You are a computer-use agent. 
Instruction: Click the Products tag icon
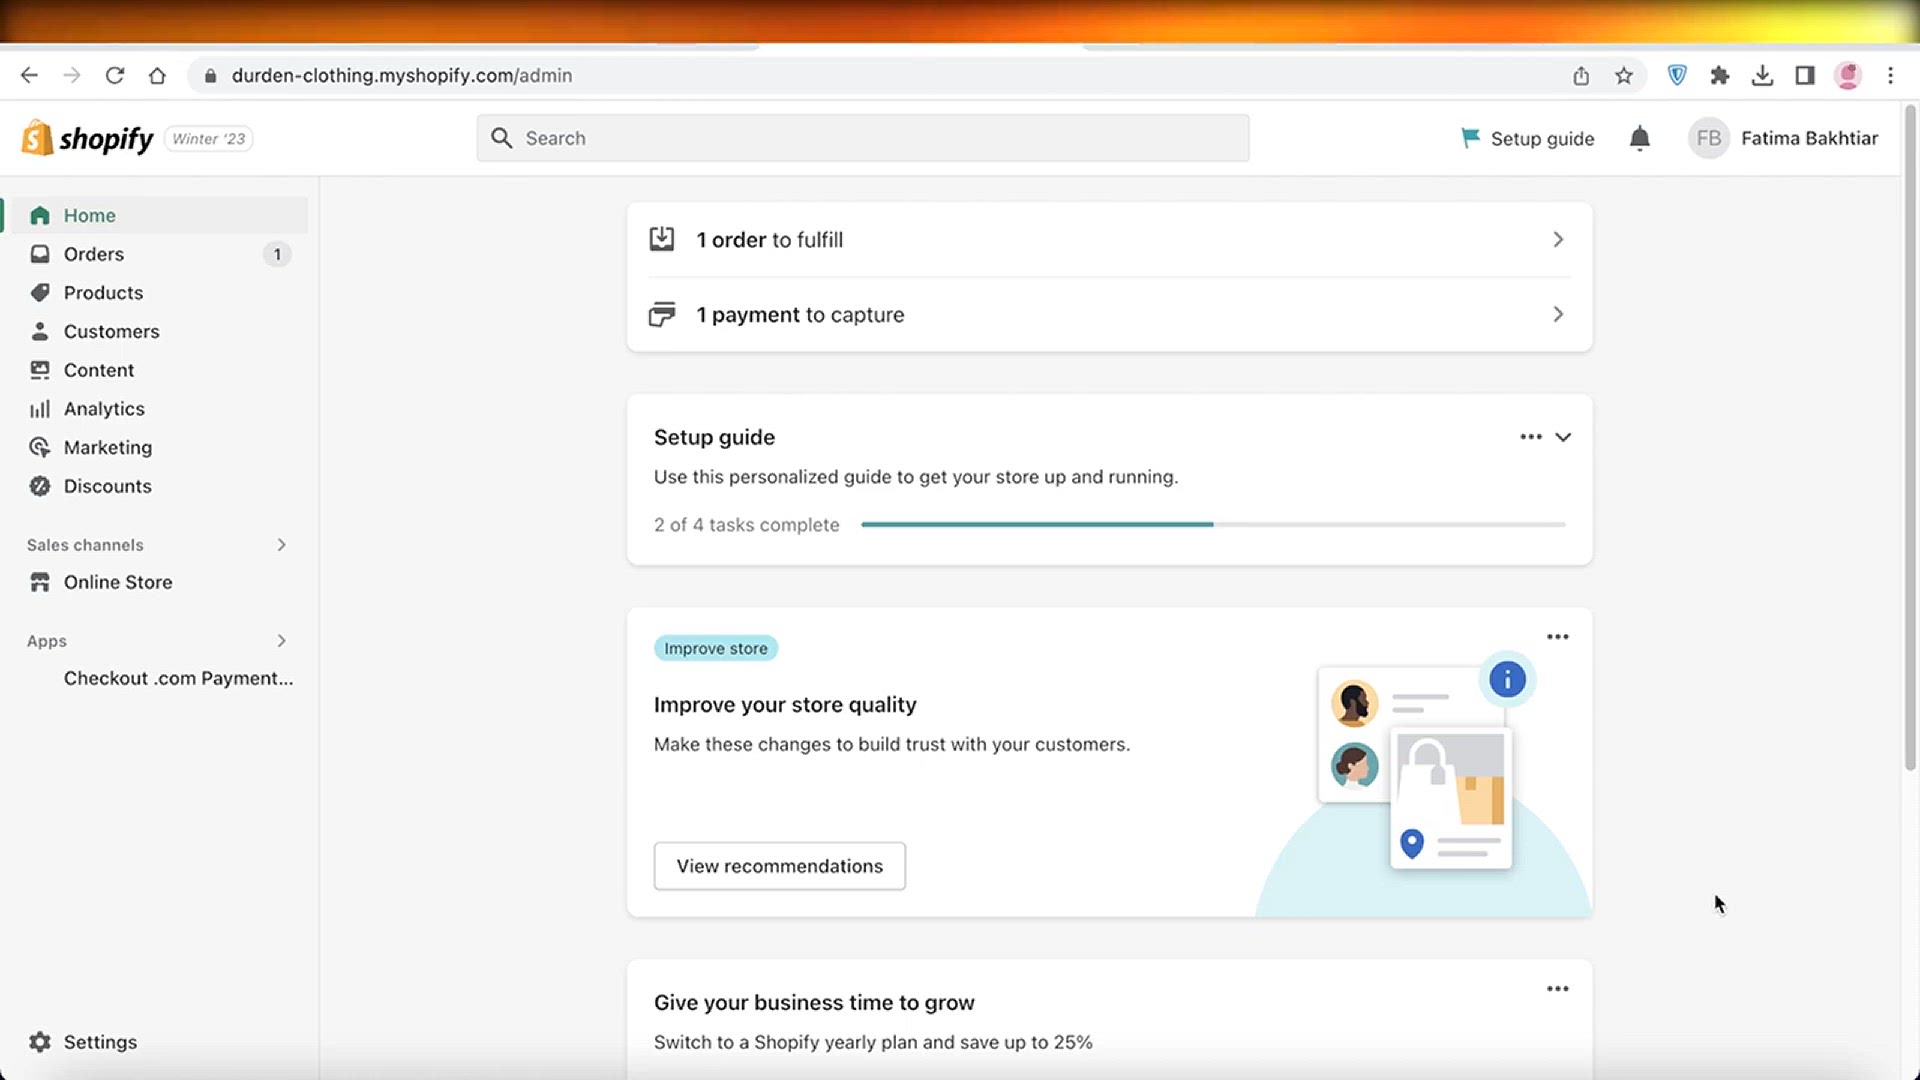[40, 292]
